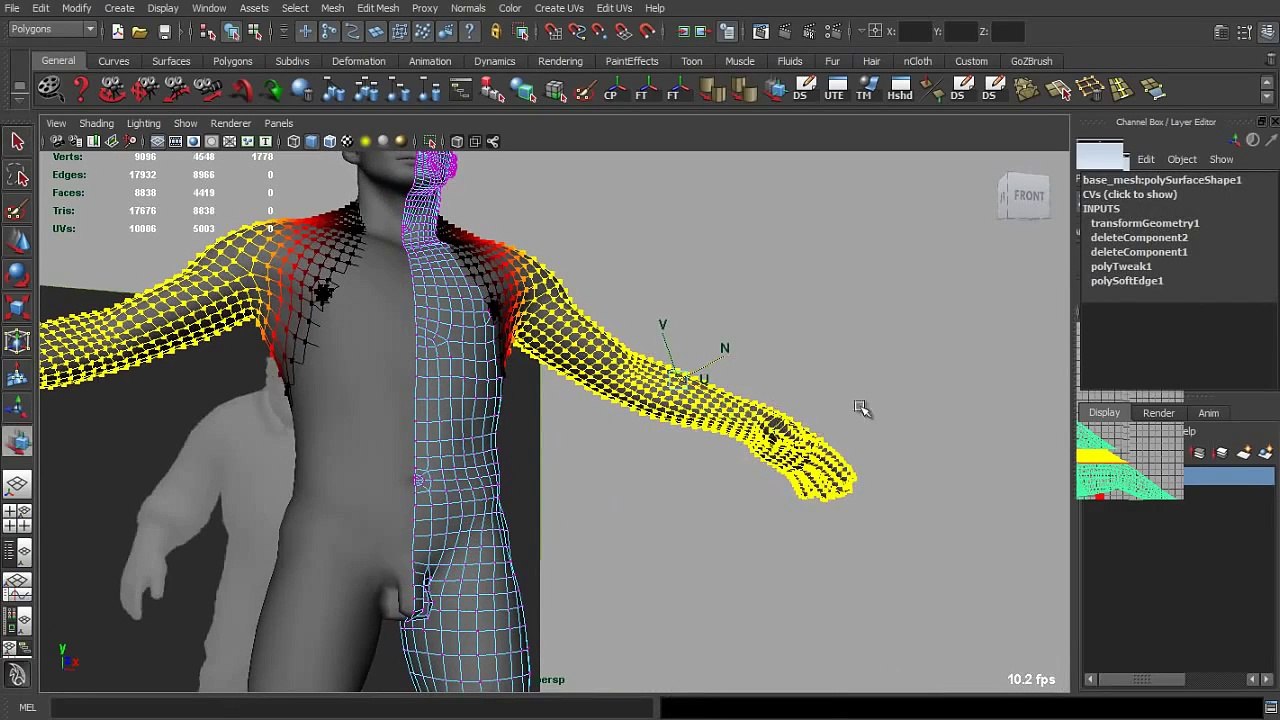Click the Hshd shelf icon
1280x720 pixels.
click(899, 90)
